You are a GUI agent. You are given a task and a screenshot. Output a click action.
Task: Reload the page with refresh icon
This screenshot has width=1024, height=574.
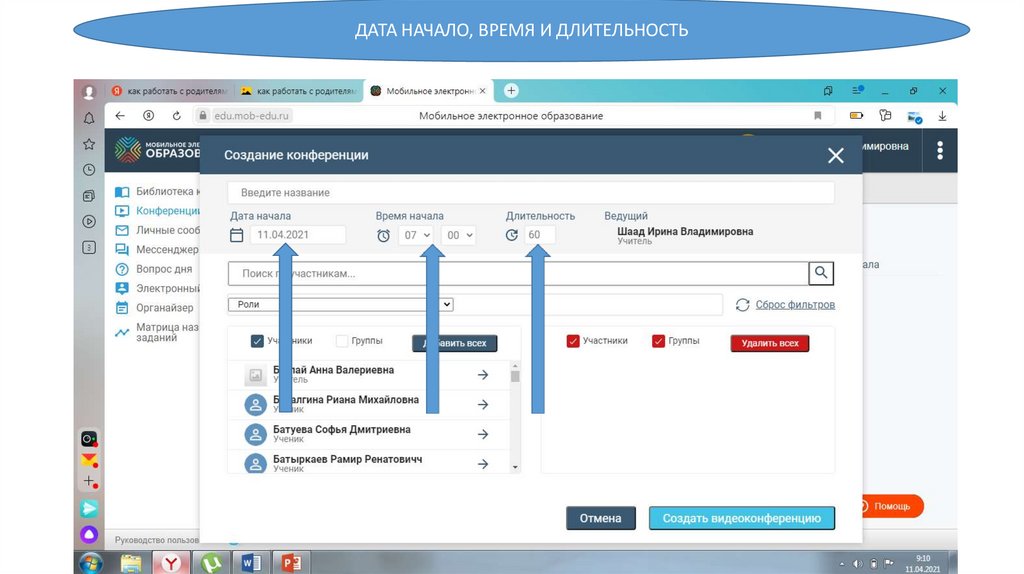[176, 116]
